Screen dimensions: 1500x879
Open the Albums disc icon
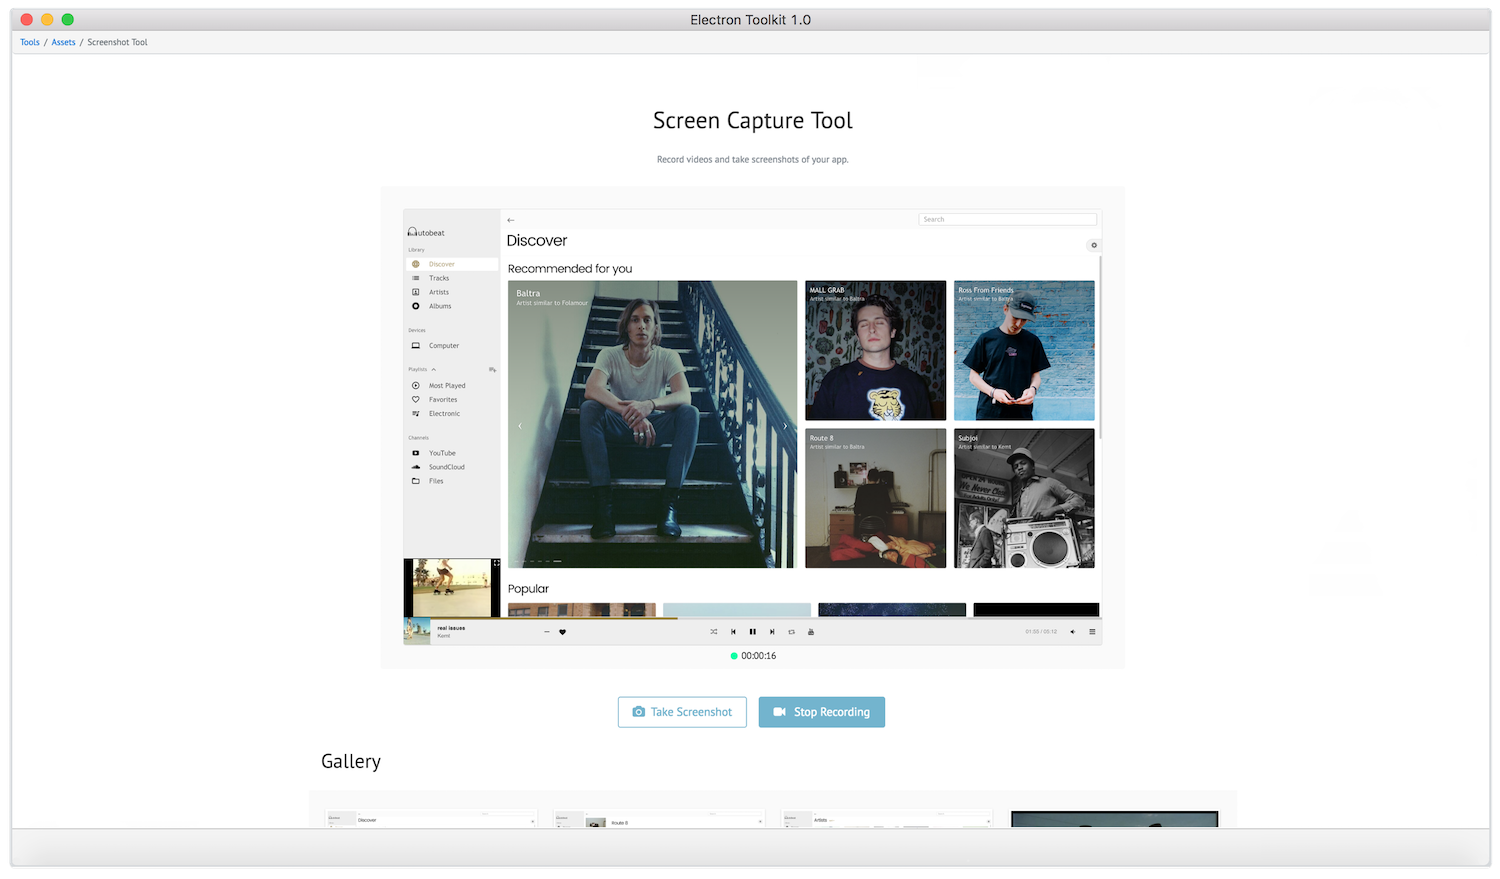coord(416,306)
